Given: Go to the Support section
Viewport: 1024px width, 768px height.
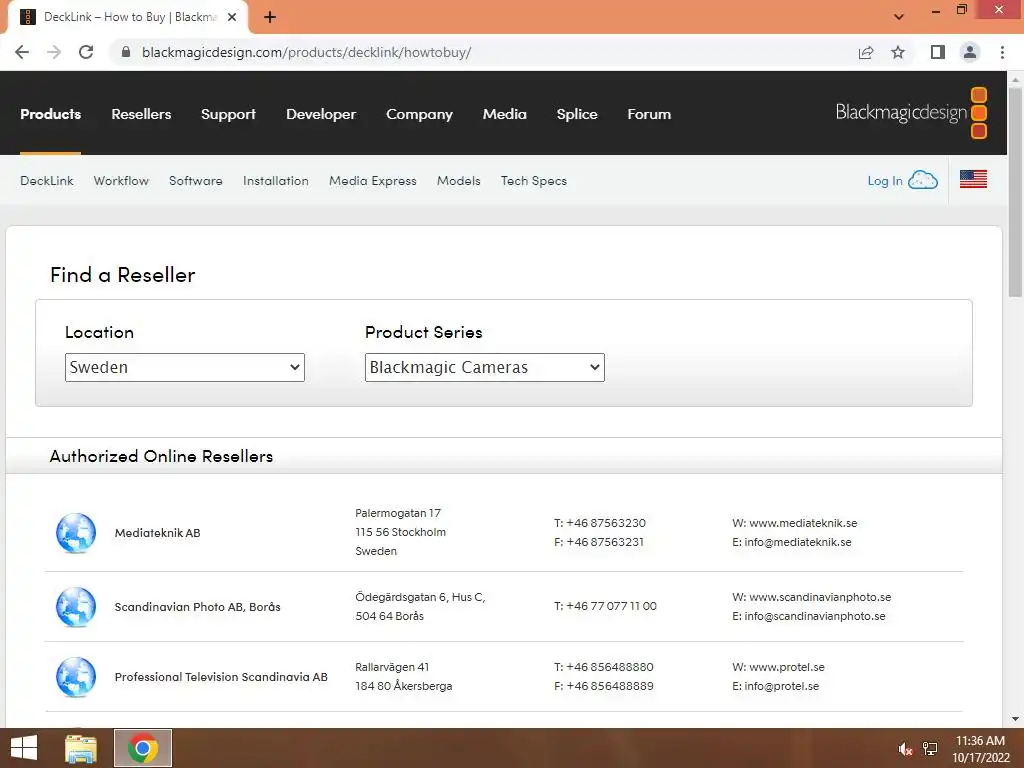Looking at the screenshot, I should (229, 114).
